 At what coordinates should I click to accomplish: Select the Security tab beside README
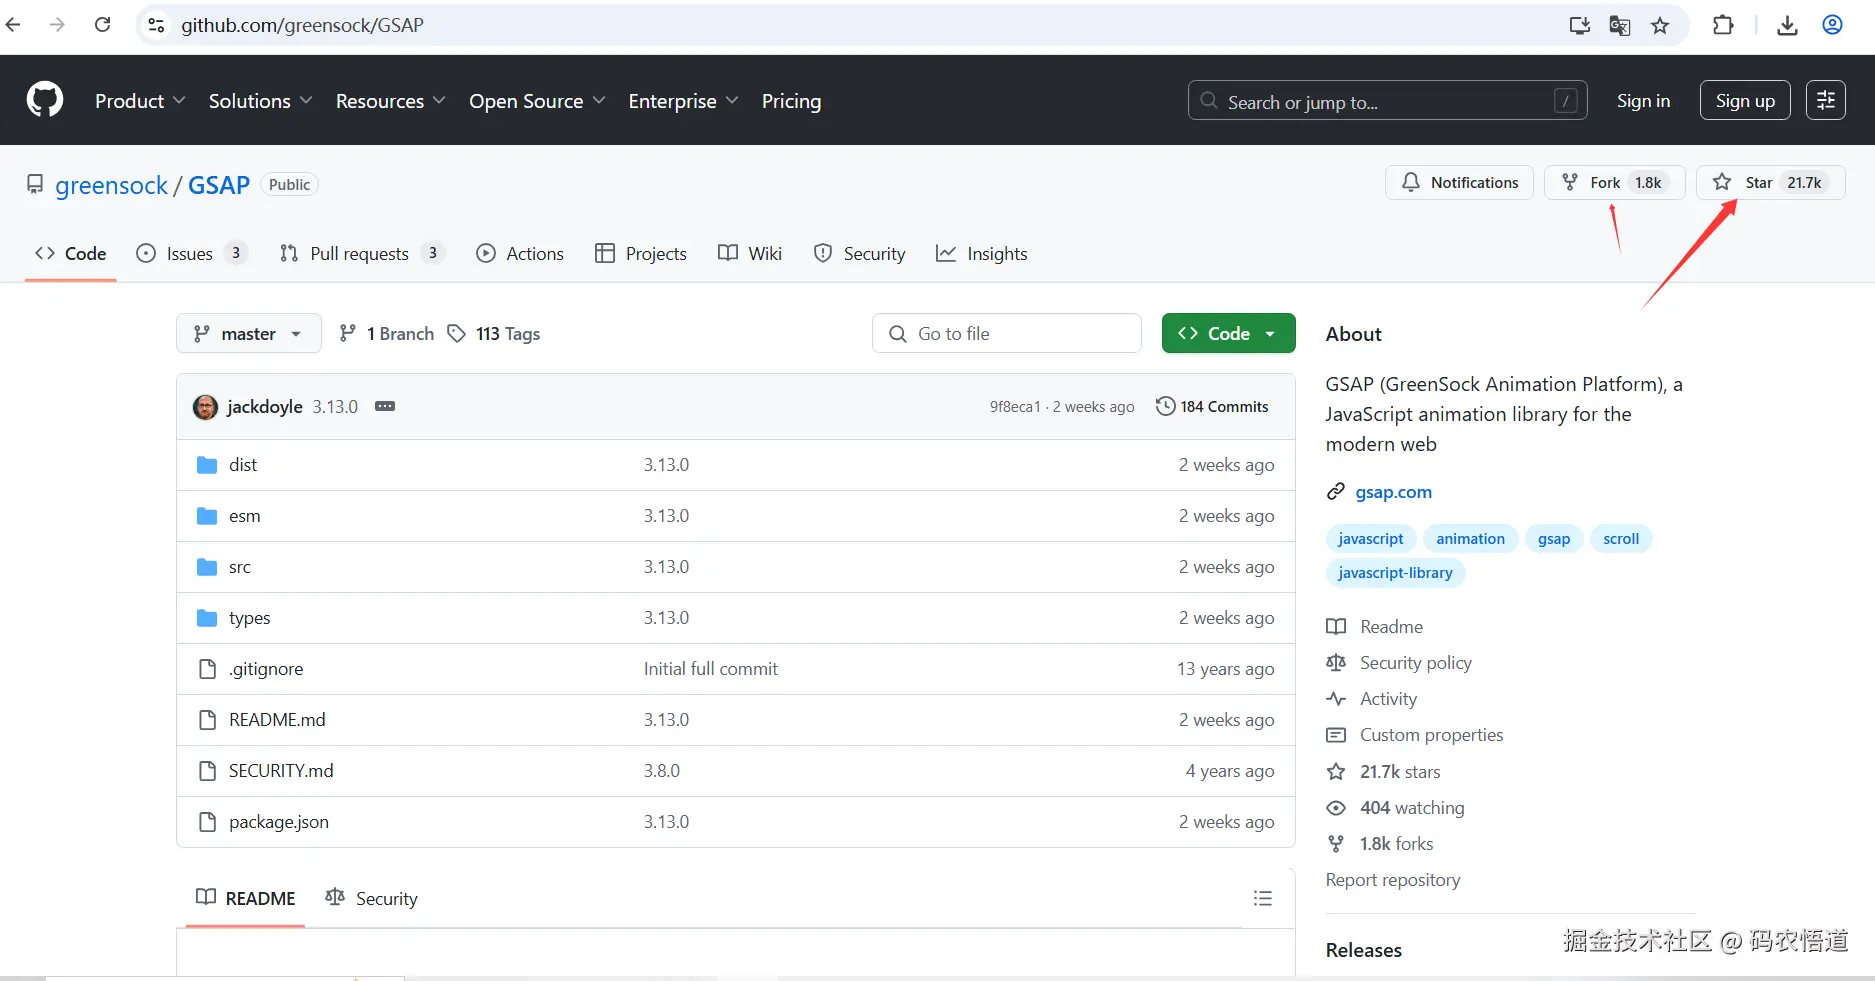pyautogui.click(x=371, y=898)
